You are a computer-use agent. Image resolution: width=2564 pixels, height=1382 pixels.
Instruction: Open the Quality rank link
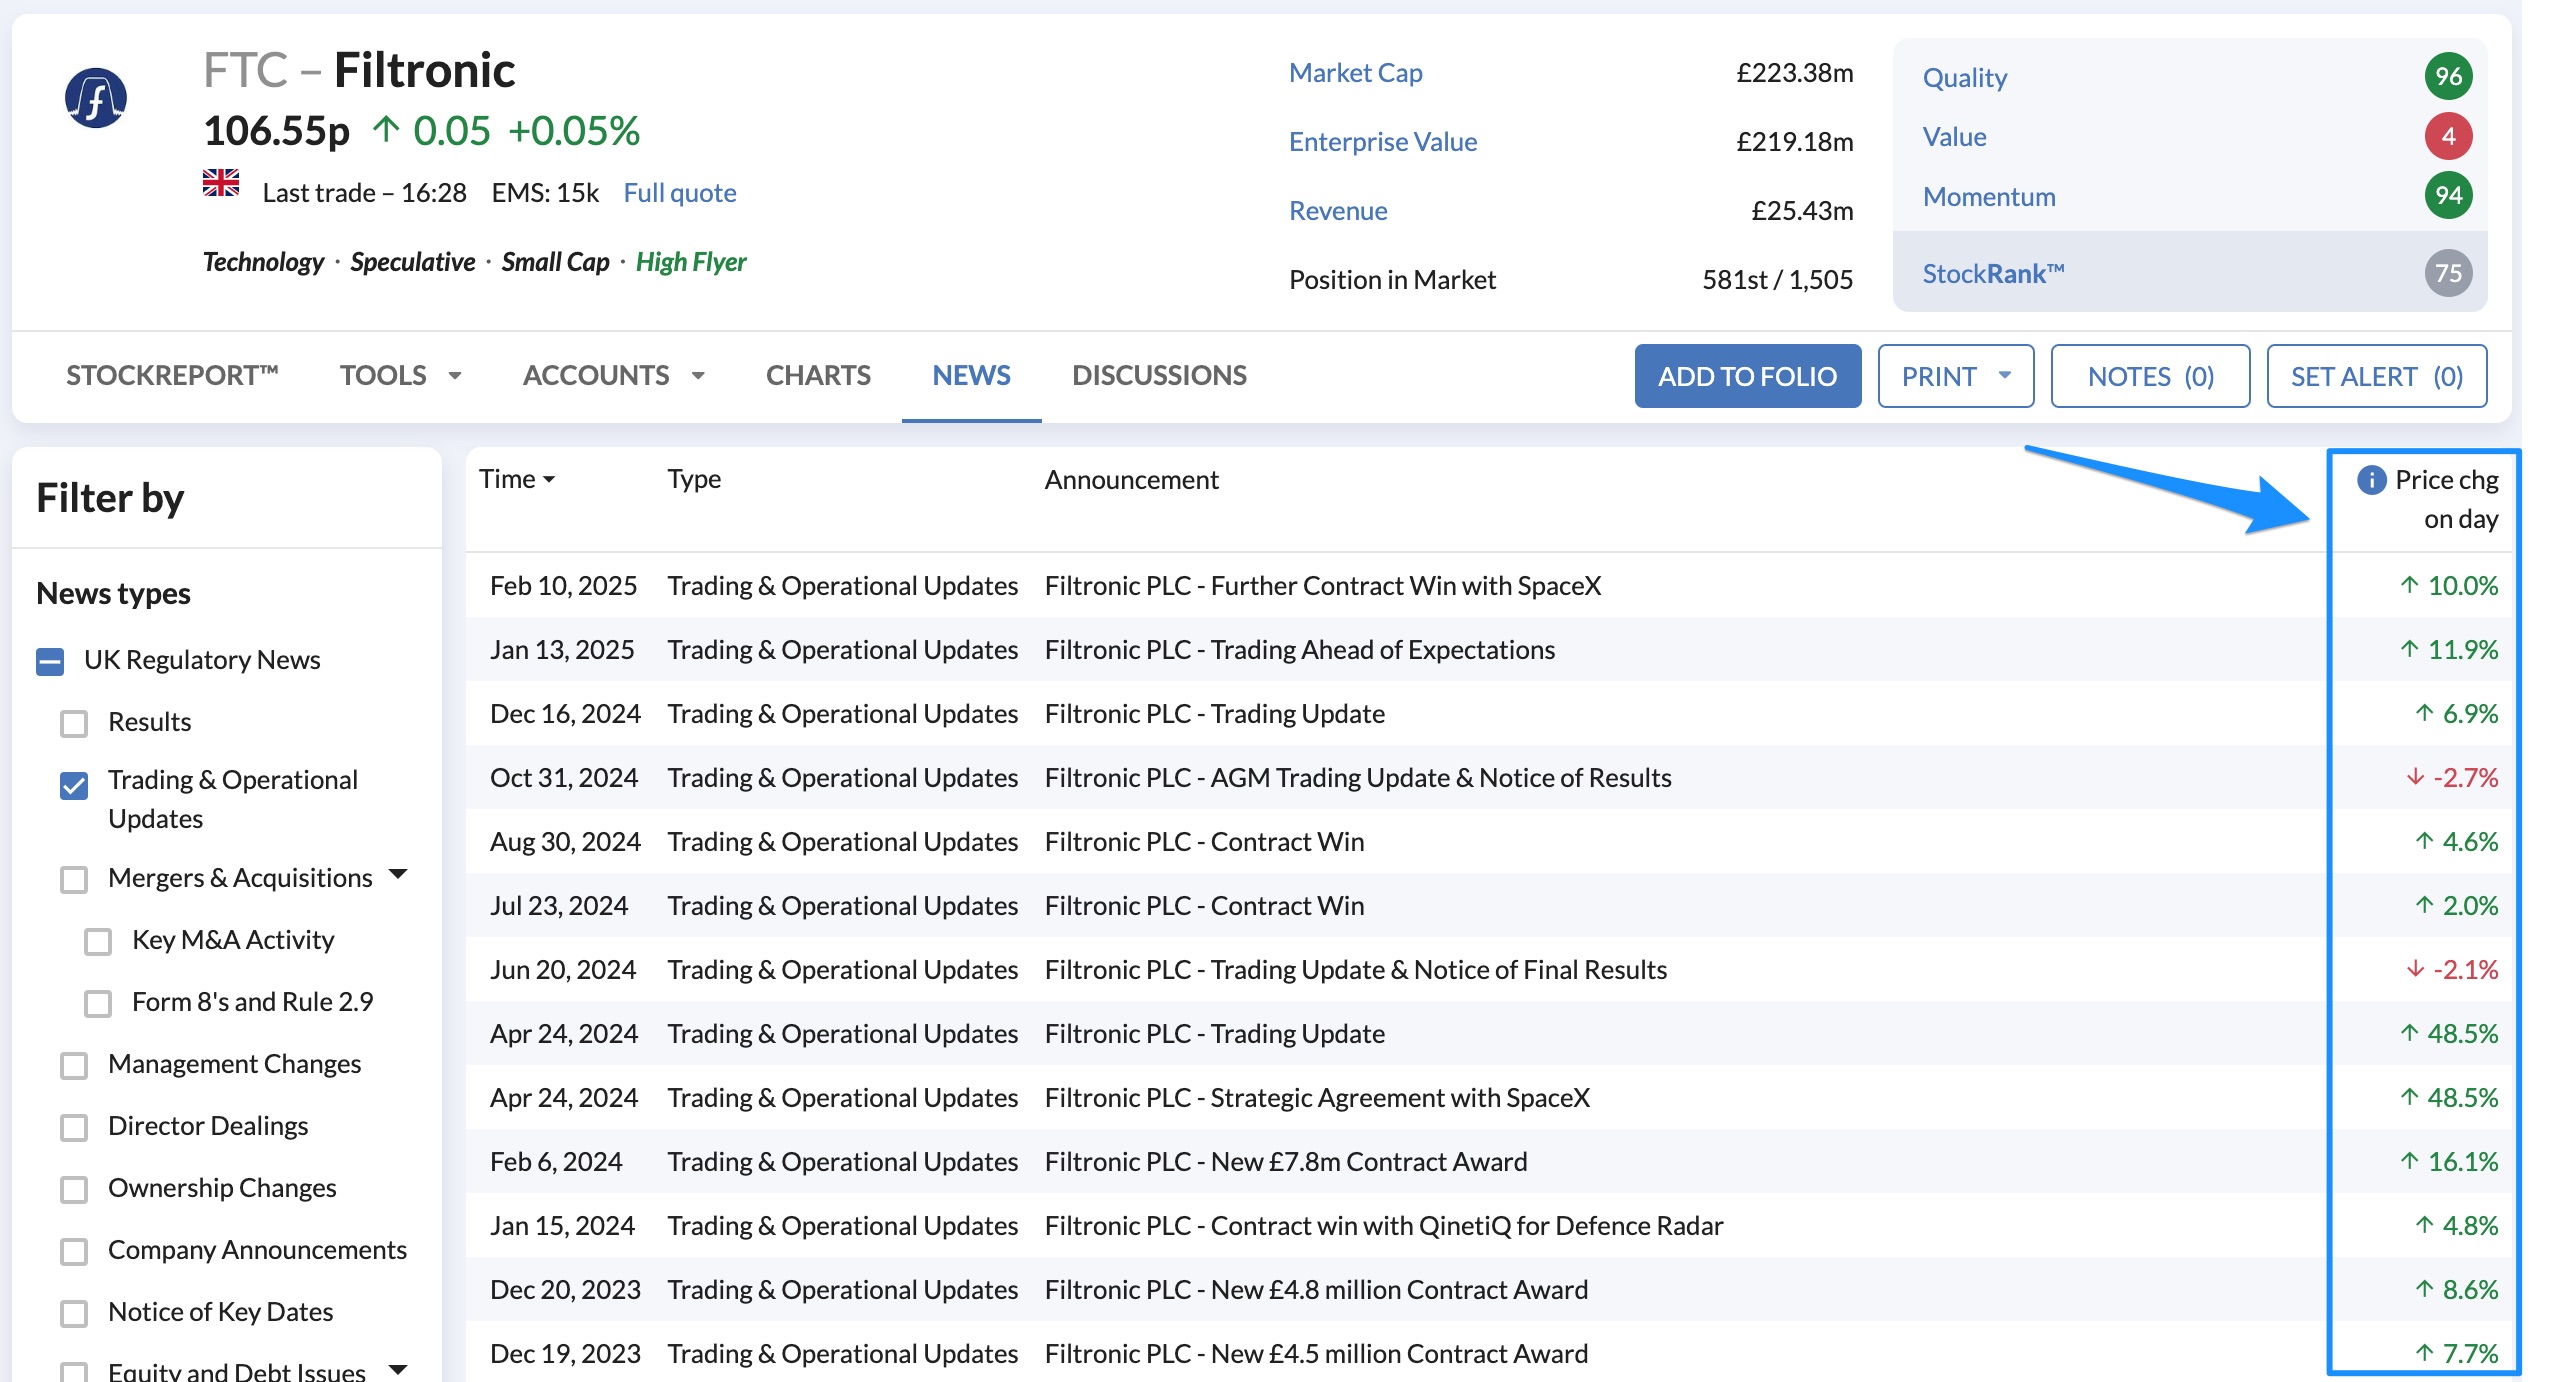point(1965,78)
